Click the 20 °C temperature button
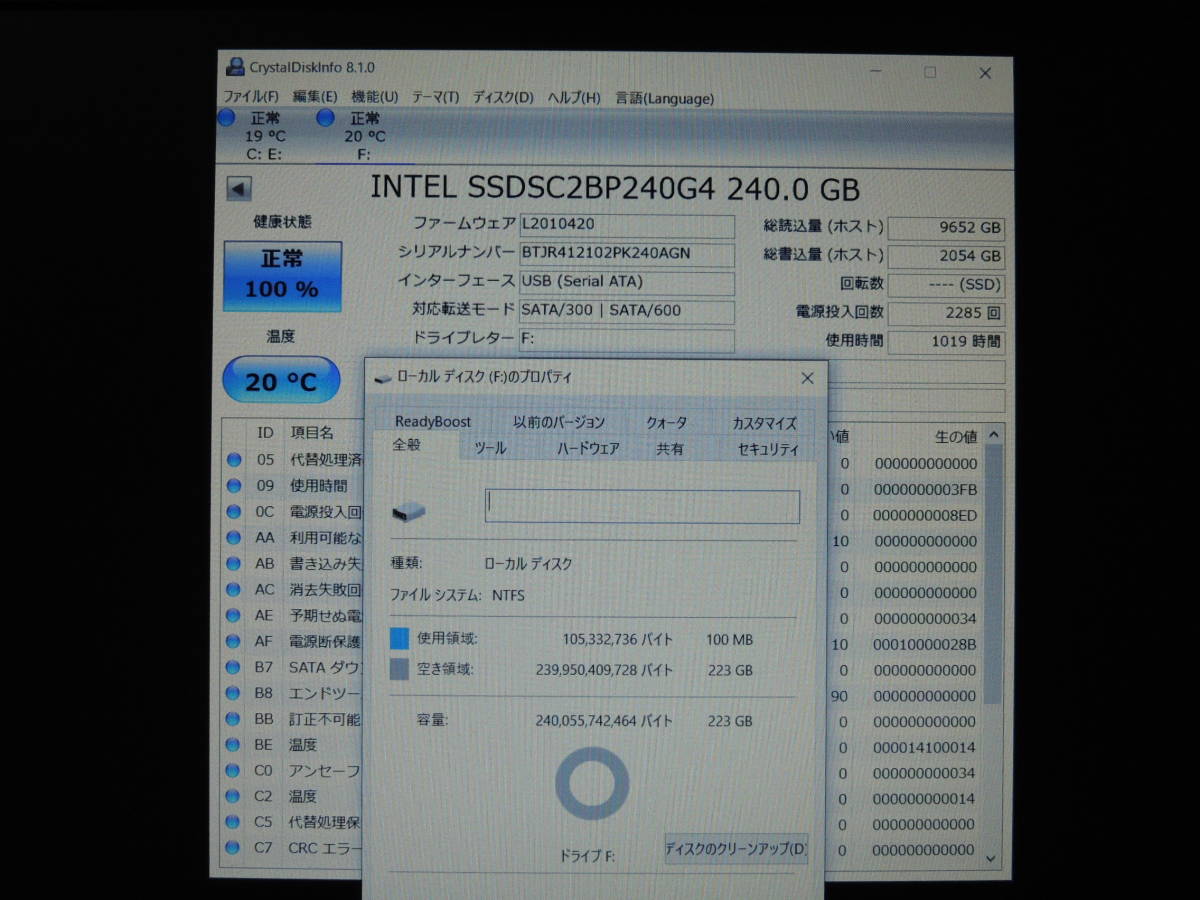Viewport: 1200px width, 900px height. [281, 380]
